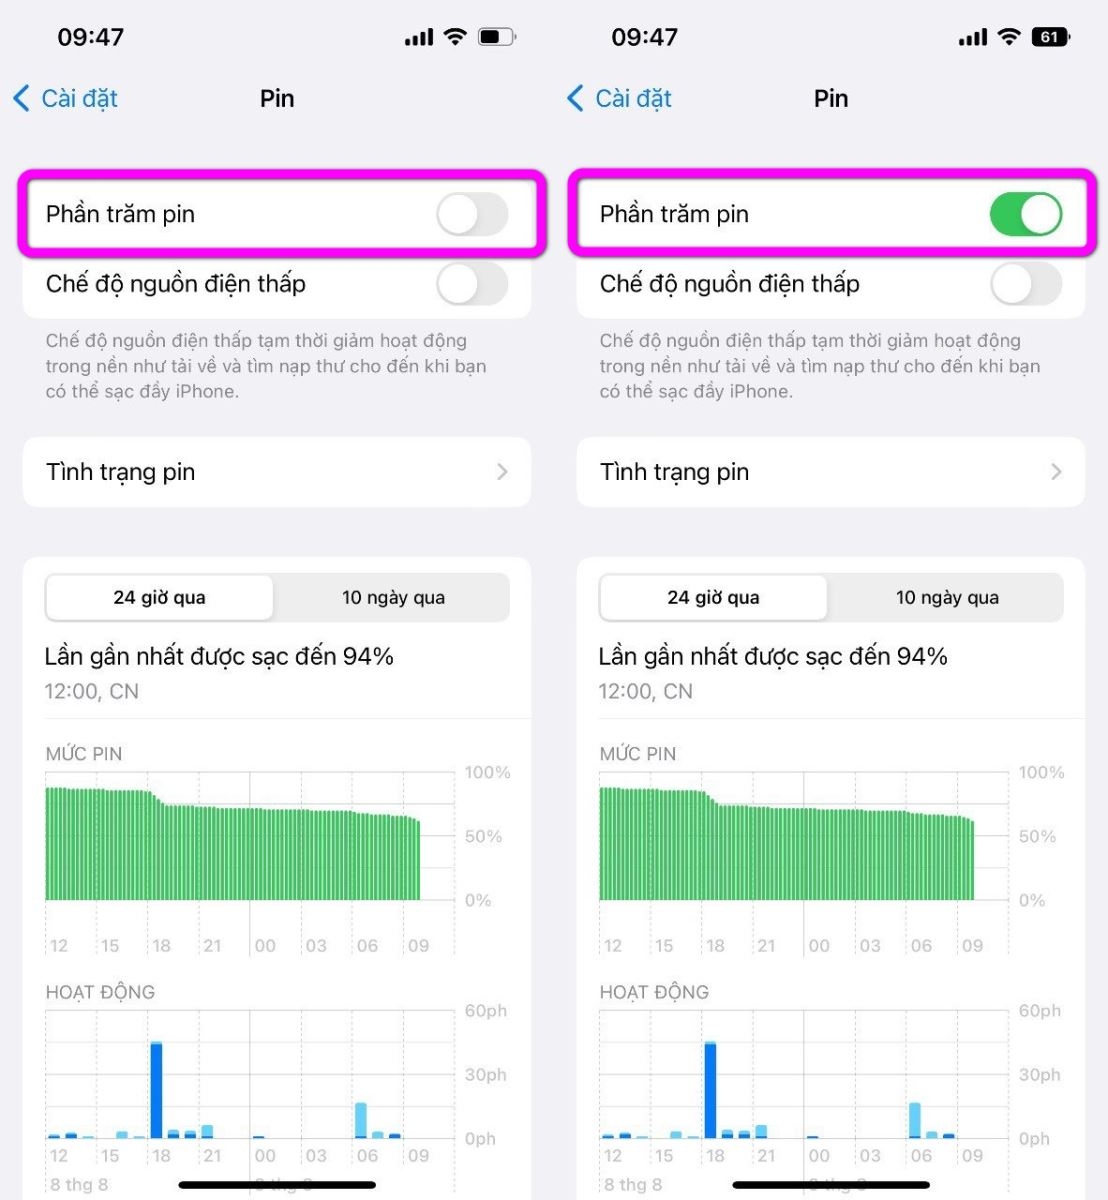Image resolution: width=1108 pixels, height=1200 pixels.
Task: Tap the Wi-Fi icon in the status bar
Action: tap(455, 37)
